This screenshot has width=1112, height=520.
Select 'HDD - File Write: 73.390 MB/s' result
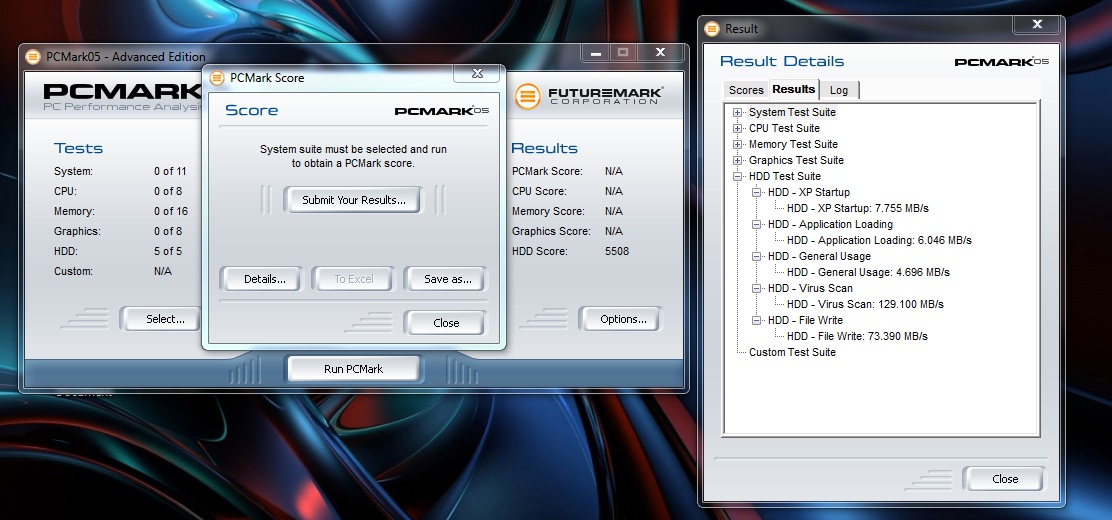pos(857,336)
